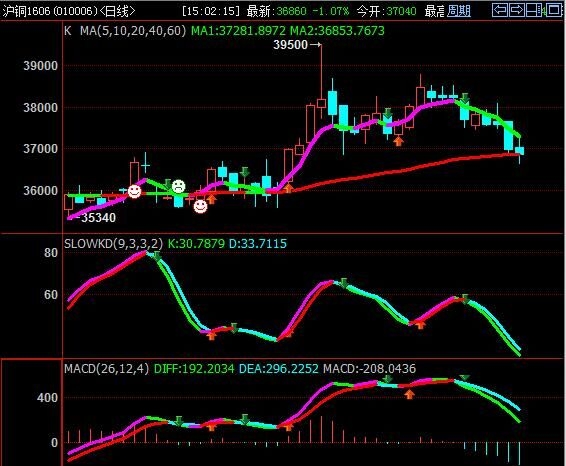Viewport: 566px width, 466px height.
Task: Click the K MA(5,10,20,40,60) indicator label
Action: tap(125, 31)
